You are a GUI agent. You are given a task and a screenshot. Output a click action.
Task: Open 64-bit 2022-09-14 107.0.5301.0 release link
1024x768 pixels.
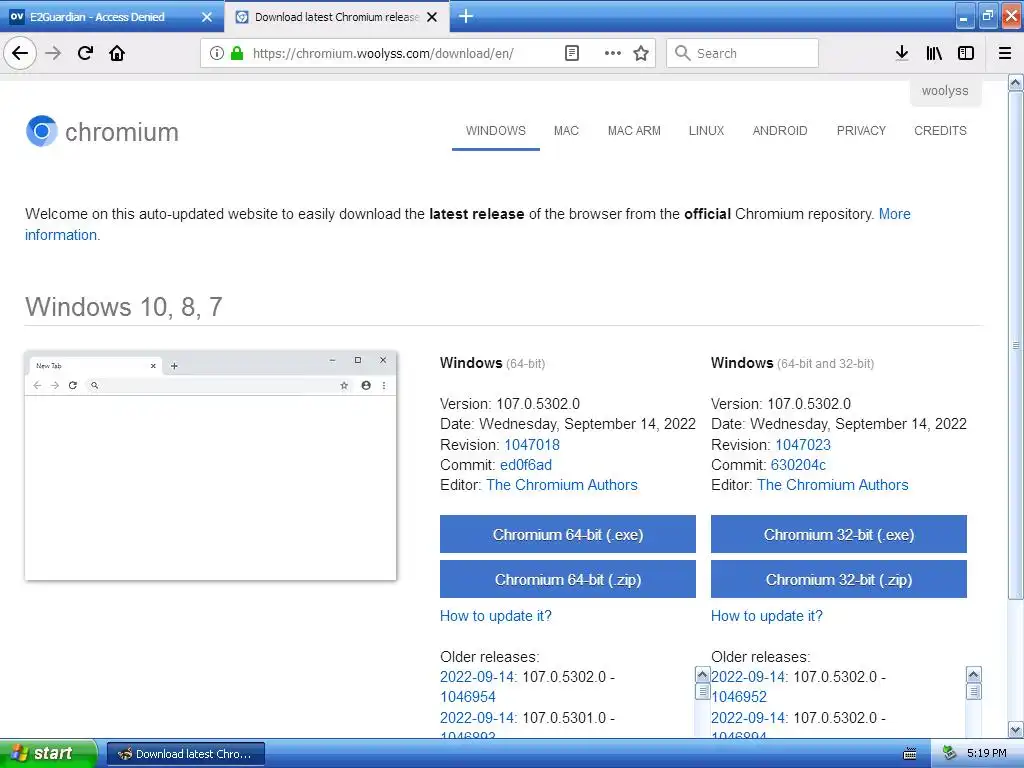click(x=479, y=718)
